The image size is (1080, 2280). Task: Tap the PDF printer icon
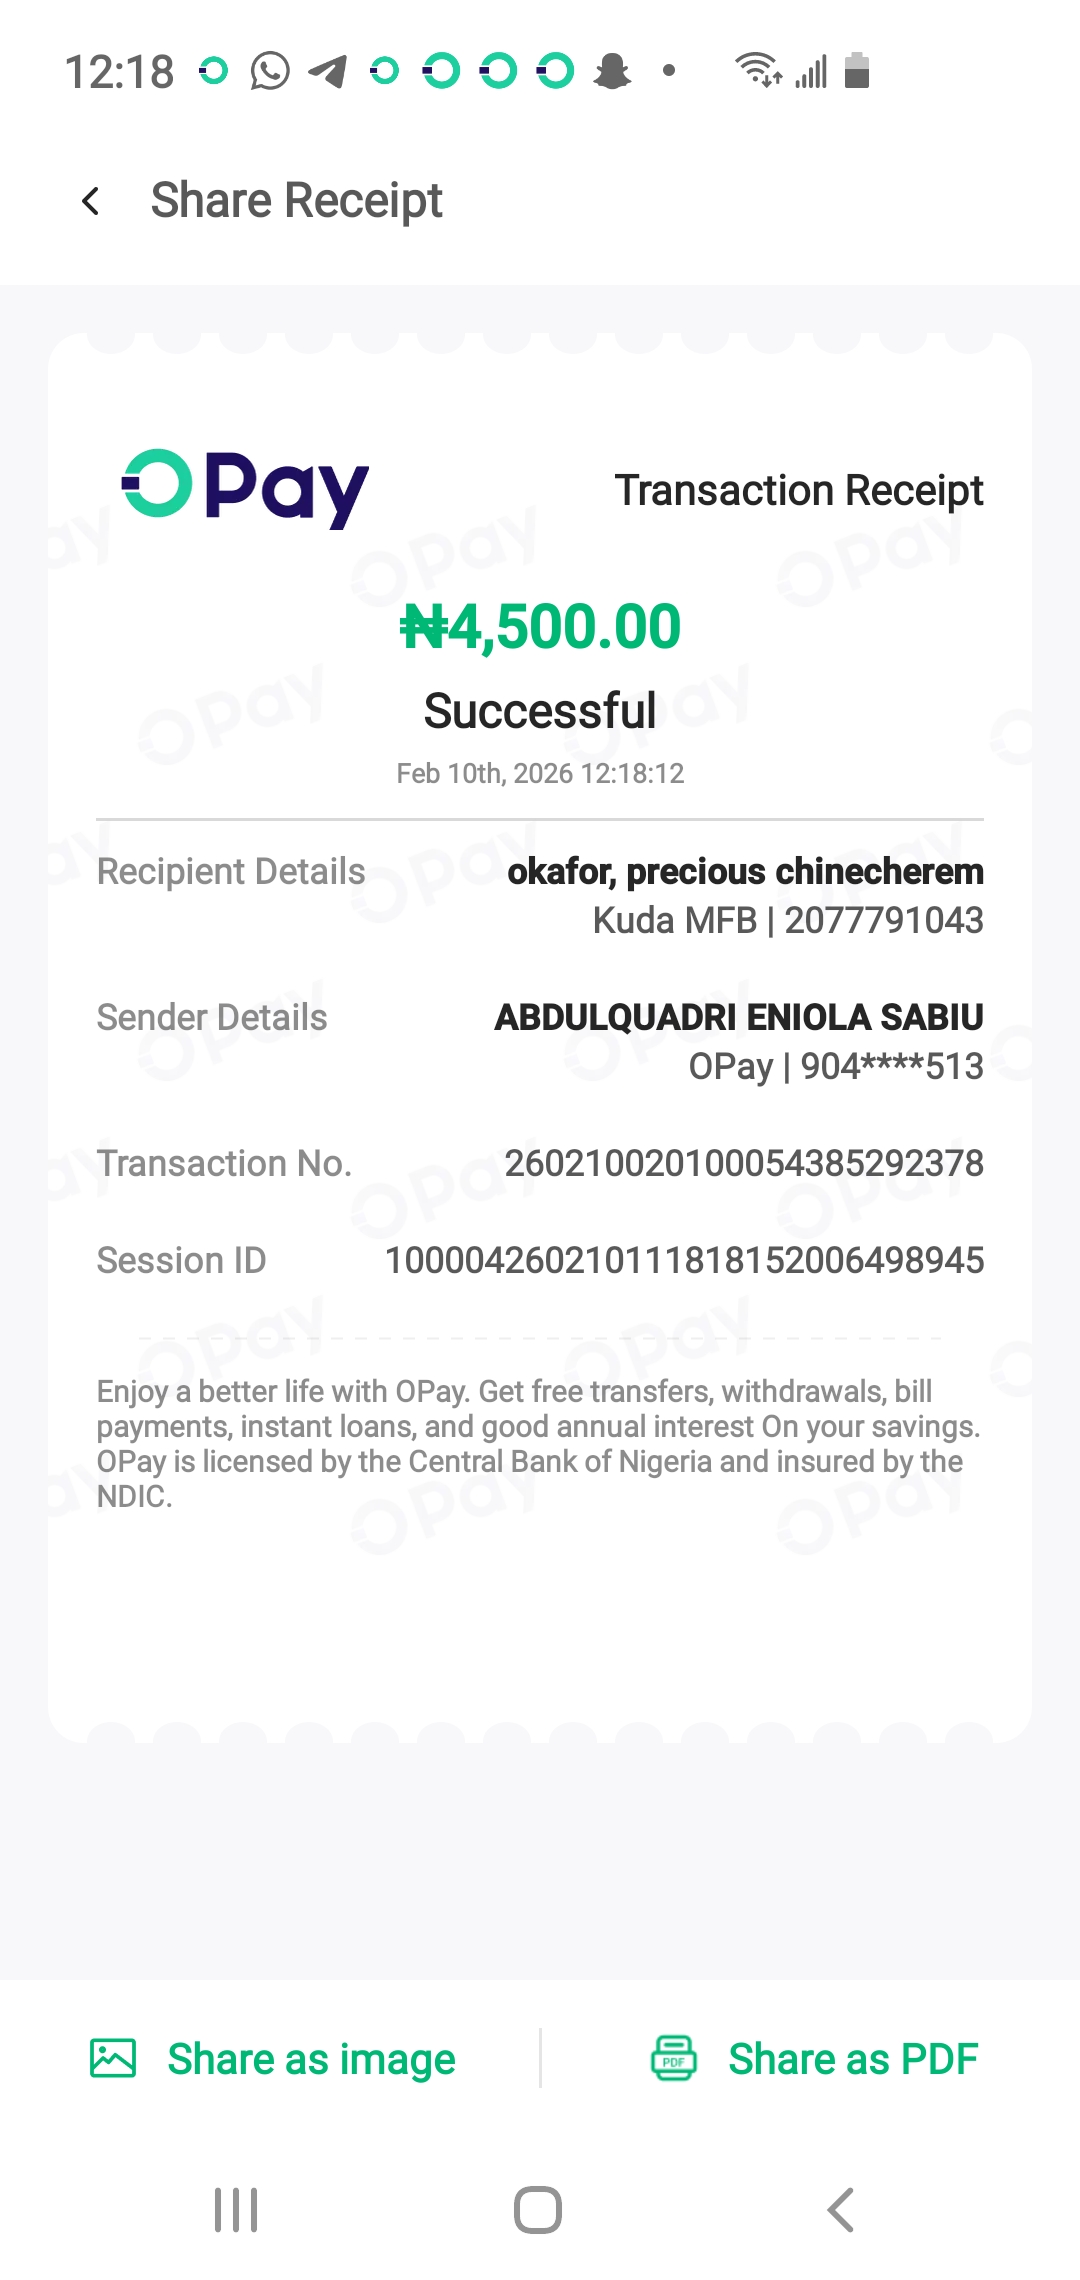(x=674, y=2058)
